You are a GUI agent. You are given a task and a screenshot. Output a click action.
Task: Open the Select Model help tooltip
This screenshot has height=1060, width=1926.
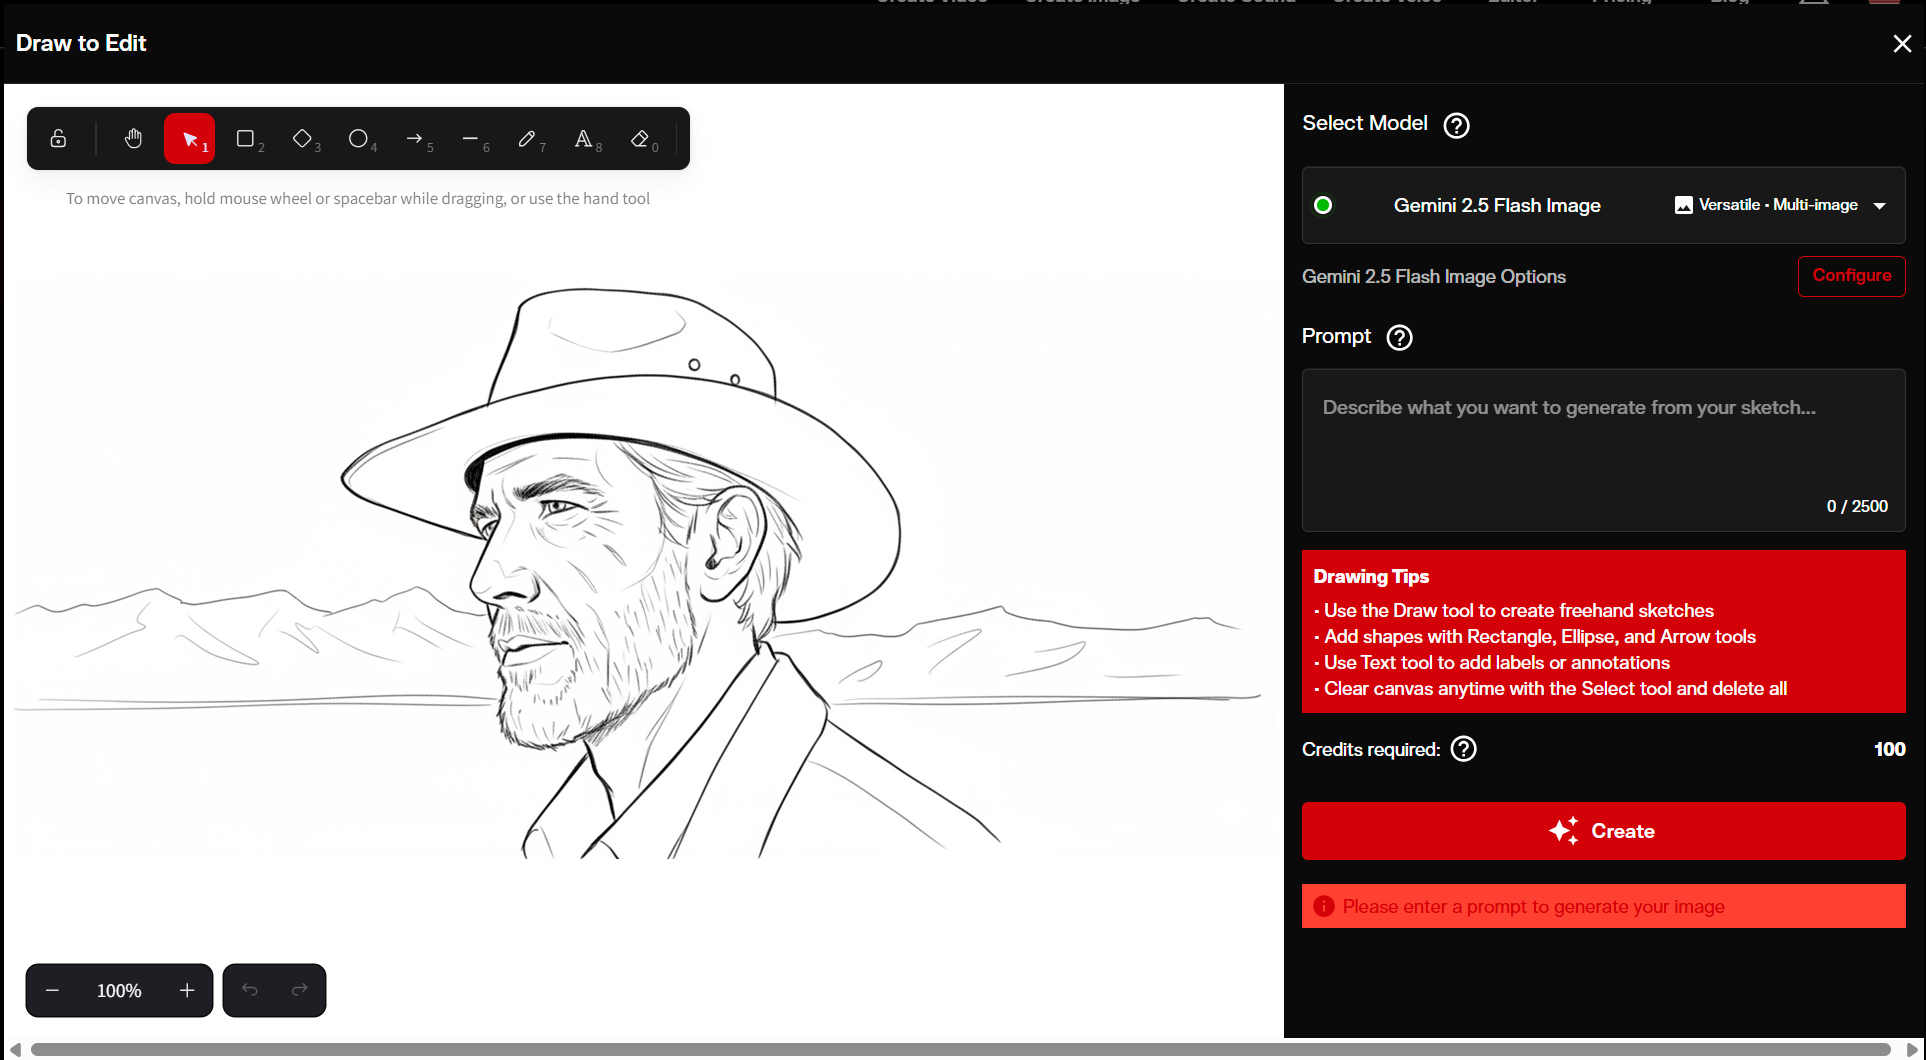1456,125
